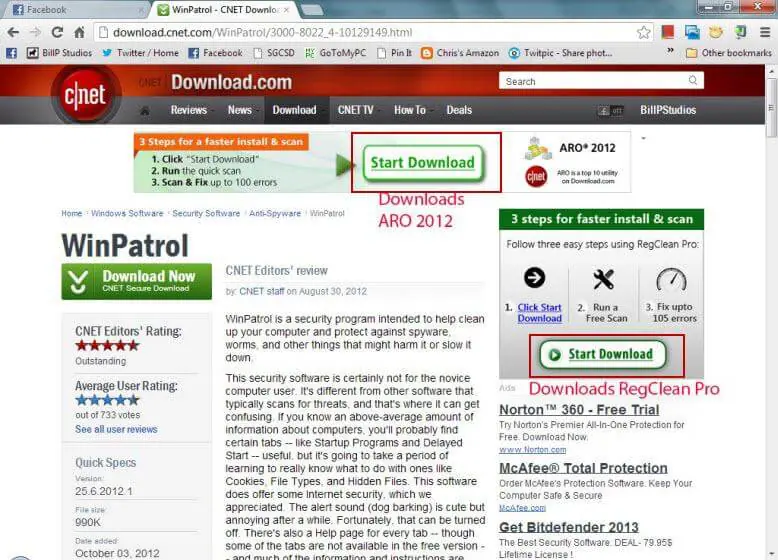This screenshot has width=778, height=560.
Task: Click the blue Average User Rating stars
Action: point(107,400)
